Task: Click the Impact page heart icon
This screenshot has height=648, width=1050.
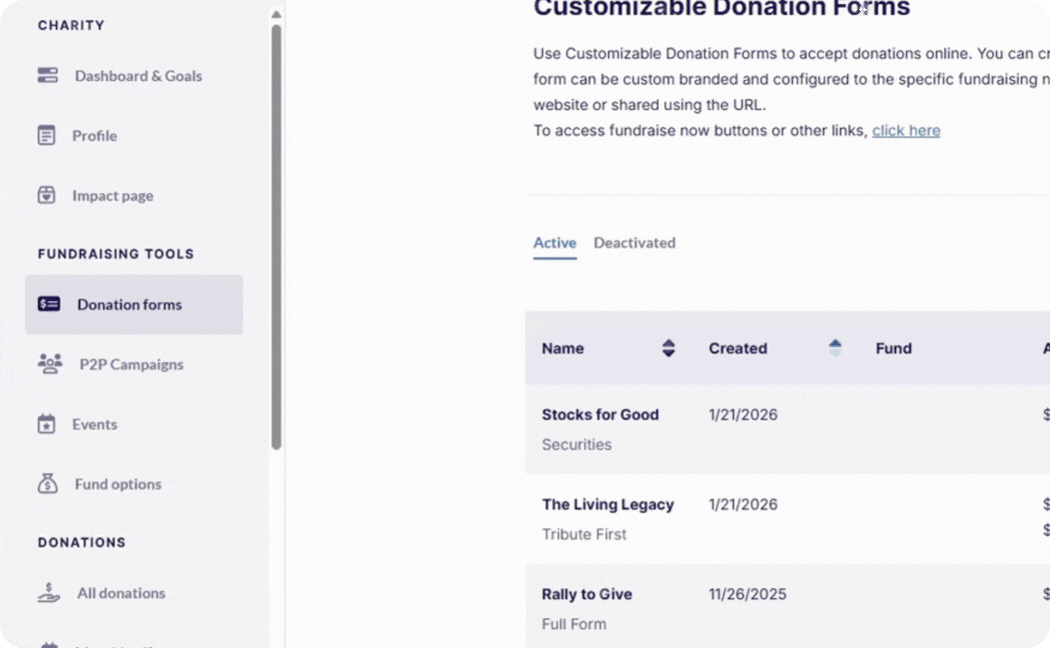Action: pyautogui.click(x=46, y=195)
